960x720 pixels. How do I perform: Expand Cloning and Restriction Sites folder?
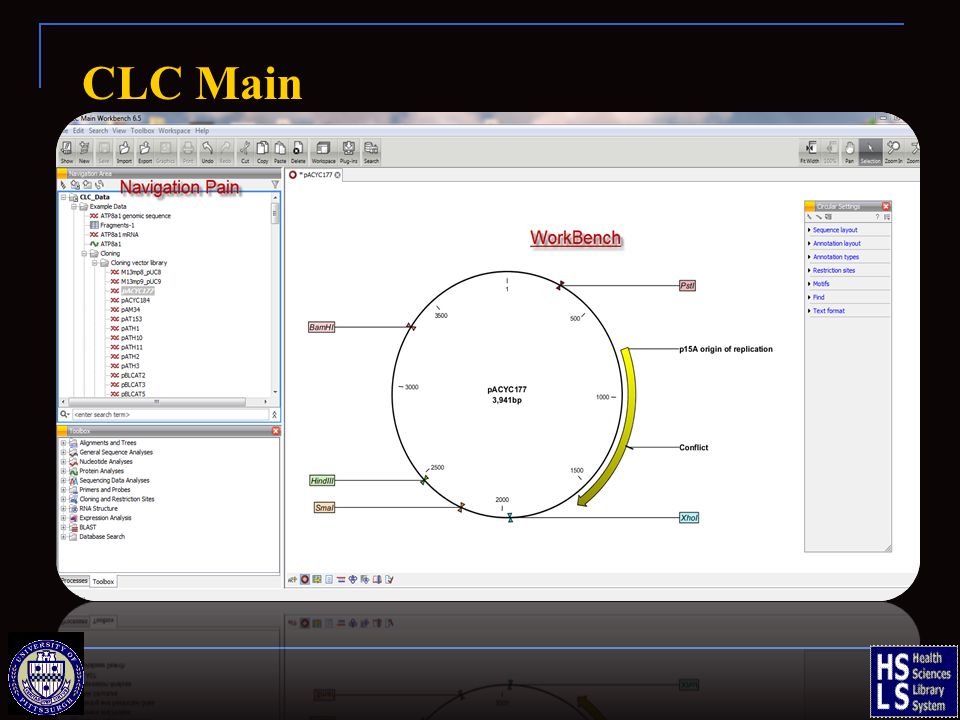pyautogui.click(x=64, y=499)
